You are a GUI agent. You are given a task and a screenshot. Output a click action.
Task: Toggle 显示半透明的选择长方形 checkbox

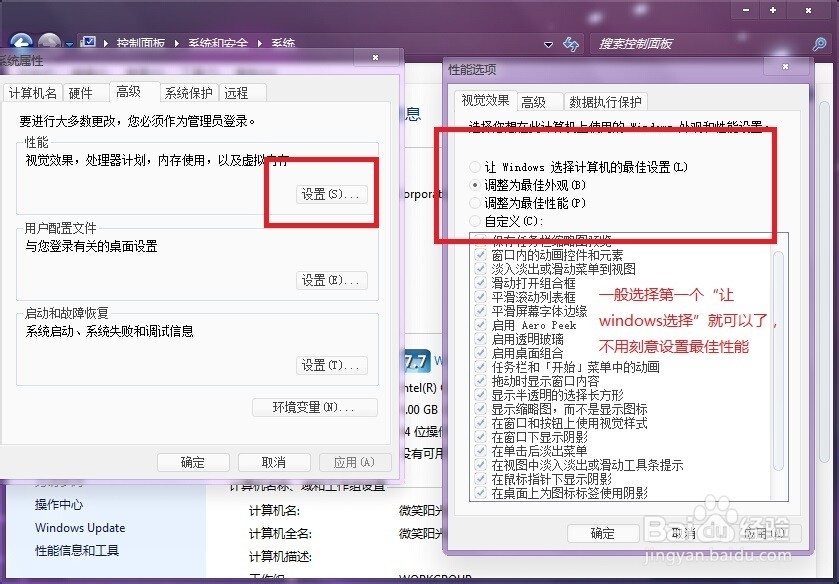point(480,395)
